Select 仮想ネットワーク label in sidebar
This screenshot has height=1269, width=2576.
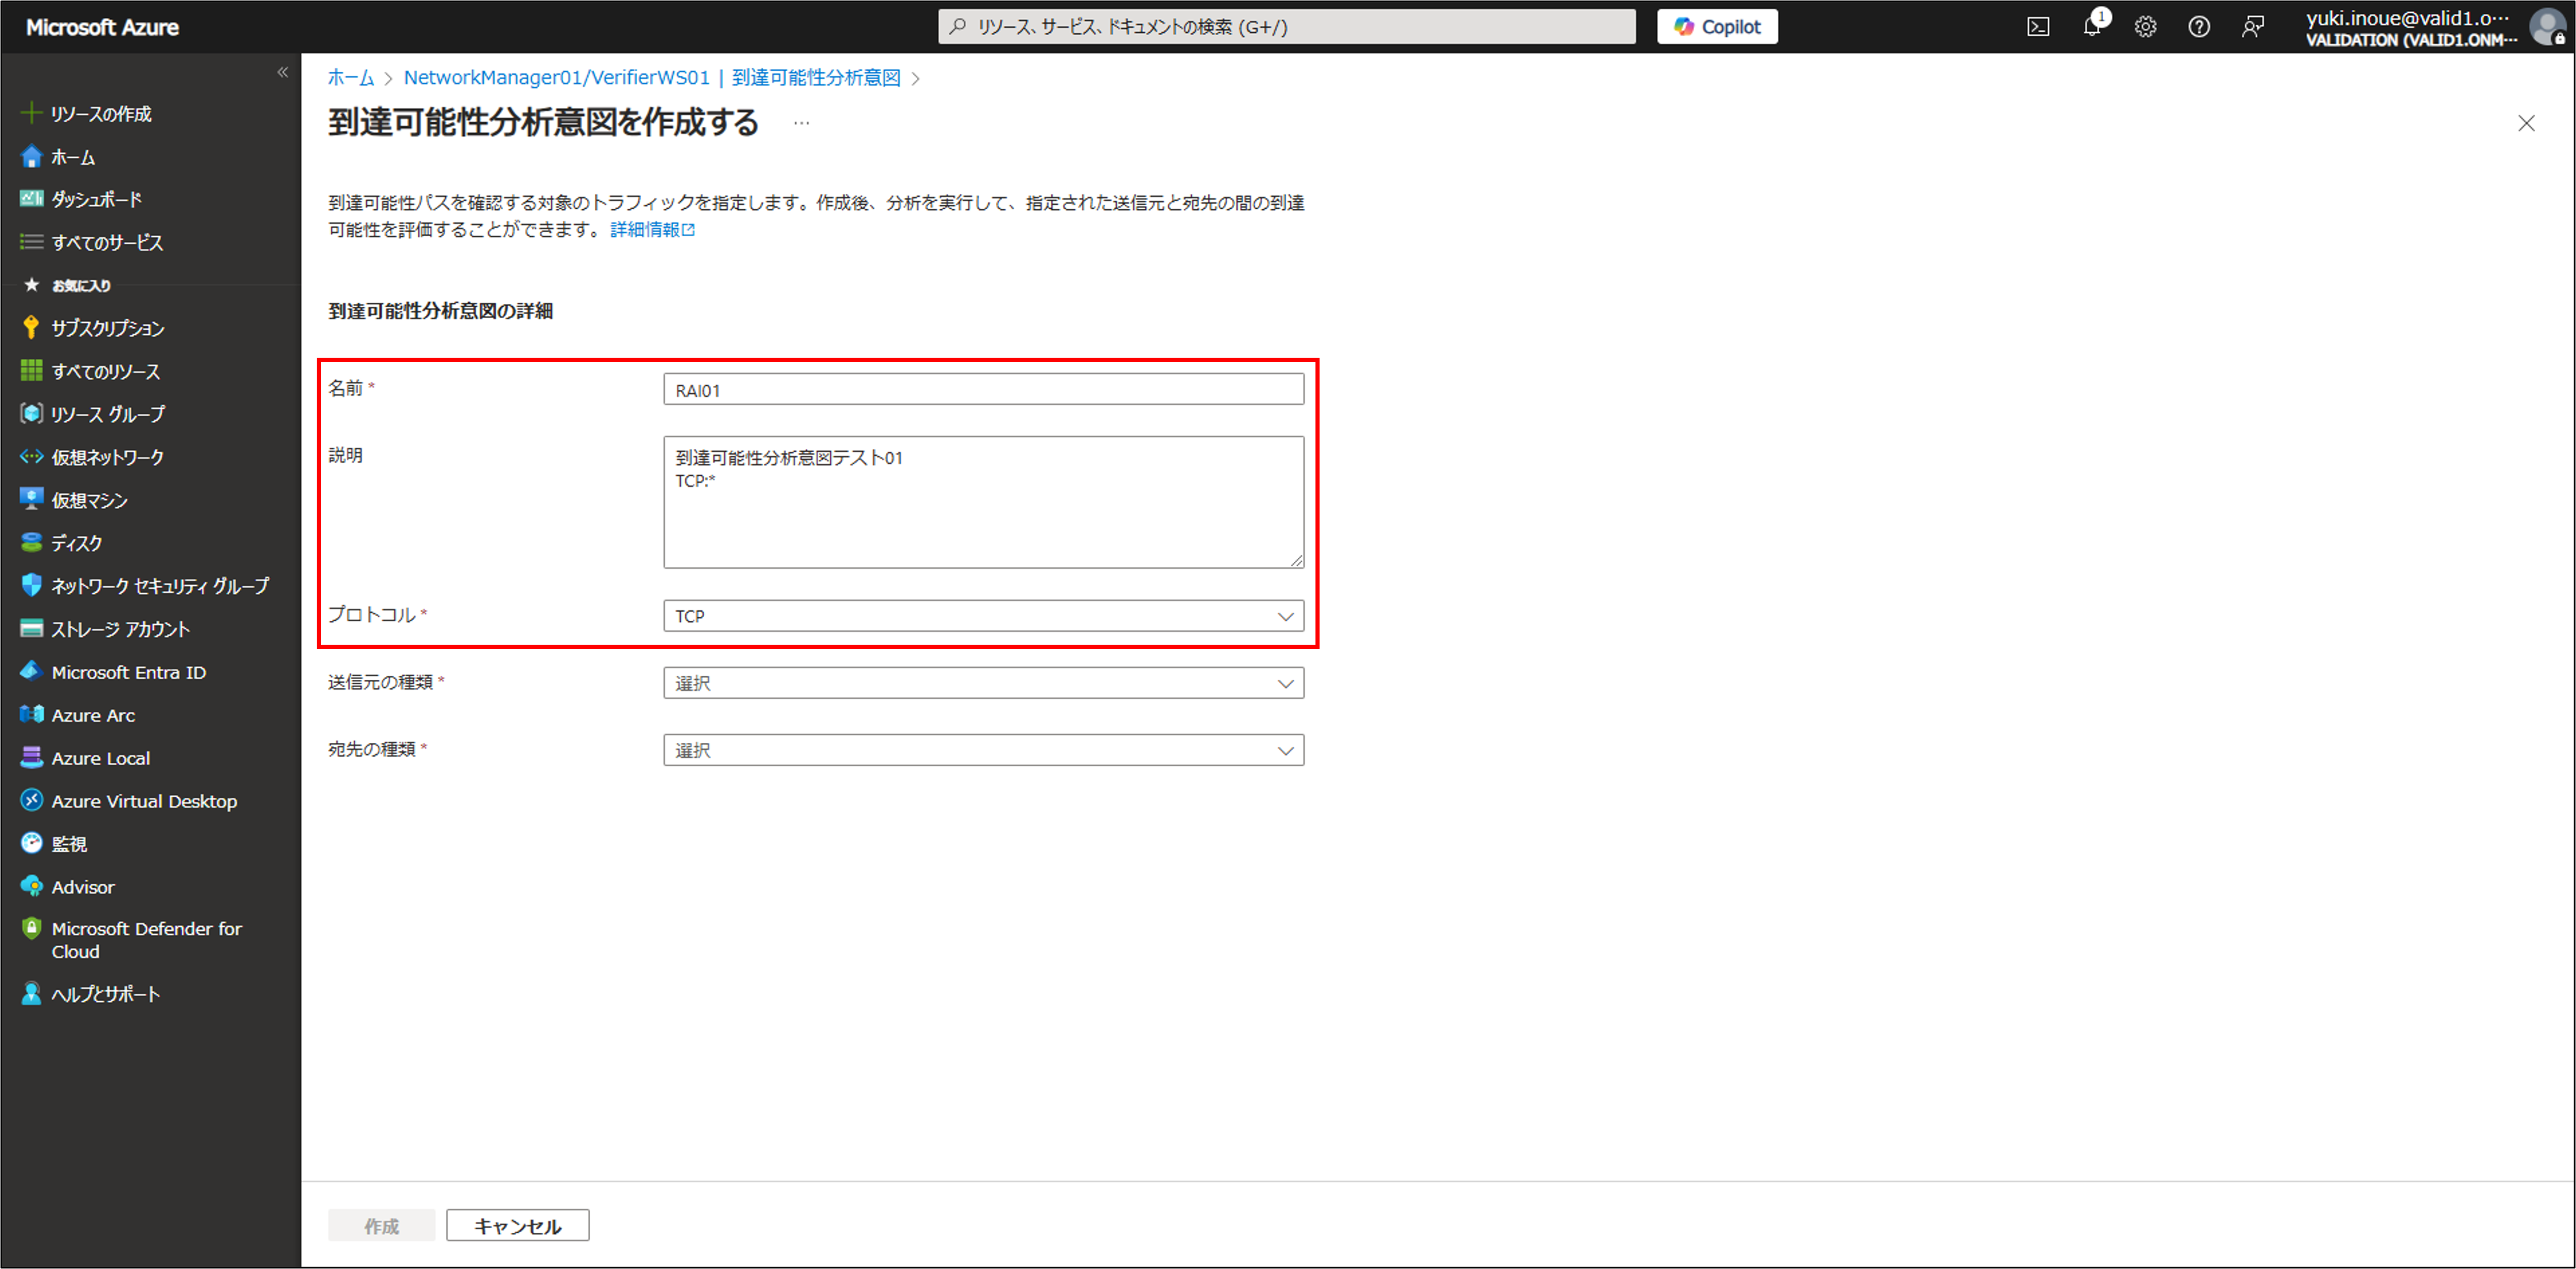coord(107,457)
